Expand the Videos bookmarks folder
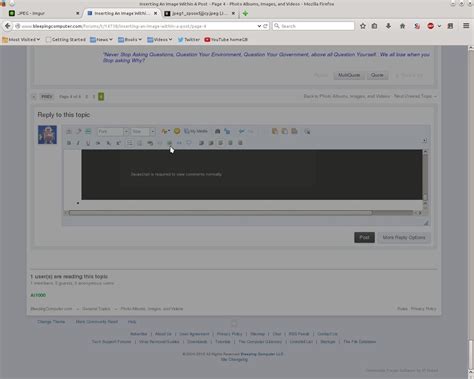 (x=160, y=40)
